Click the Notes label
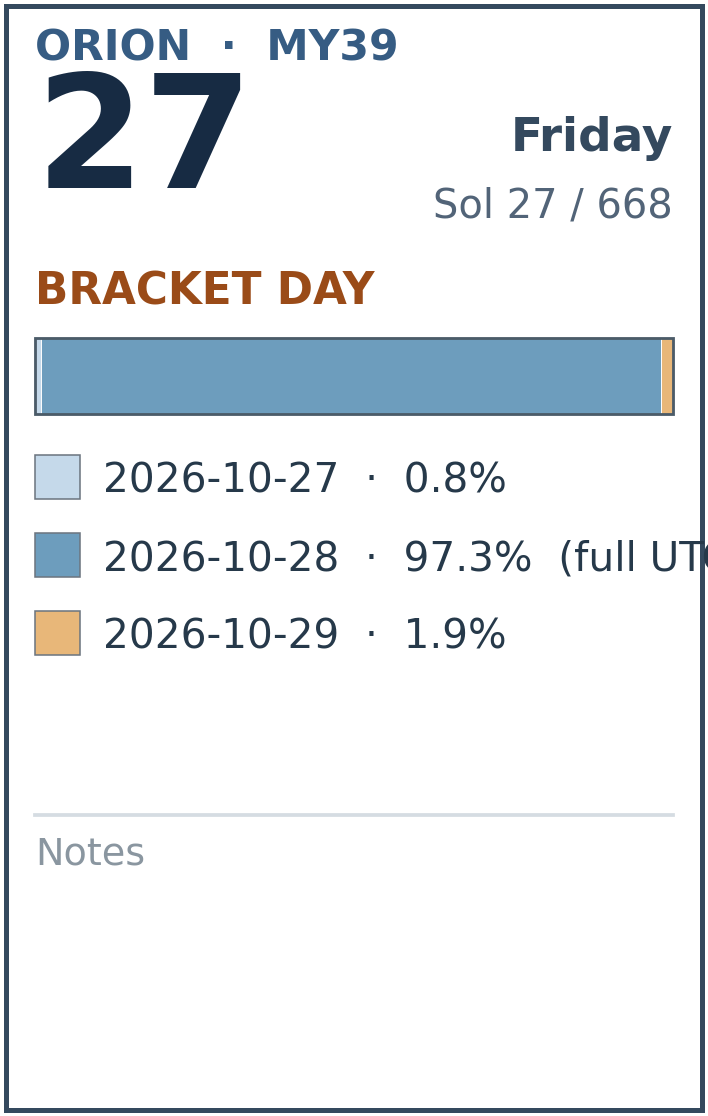708x1116 pixels. click(x=90, y=853)
